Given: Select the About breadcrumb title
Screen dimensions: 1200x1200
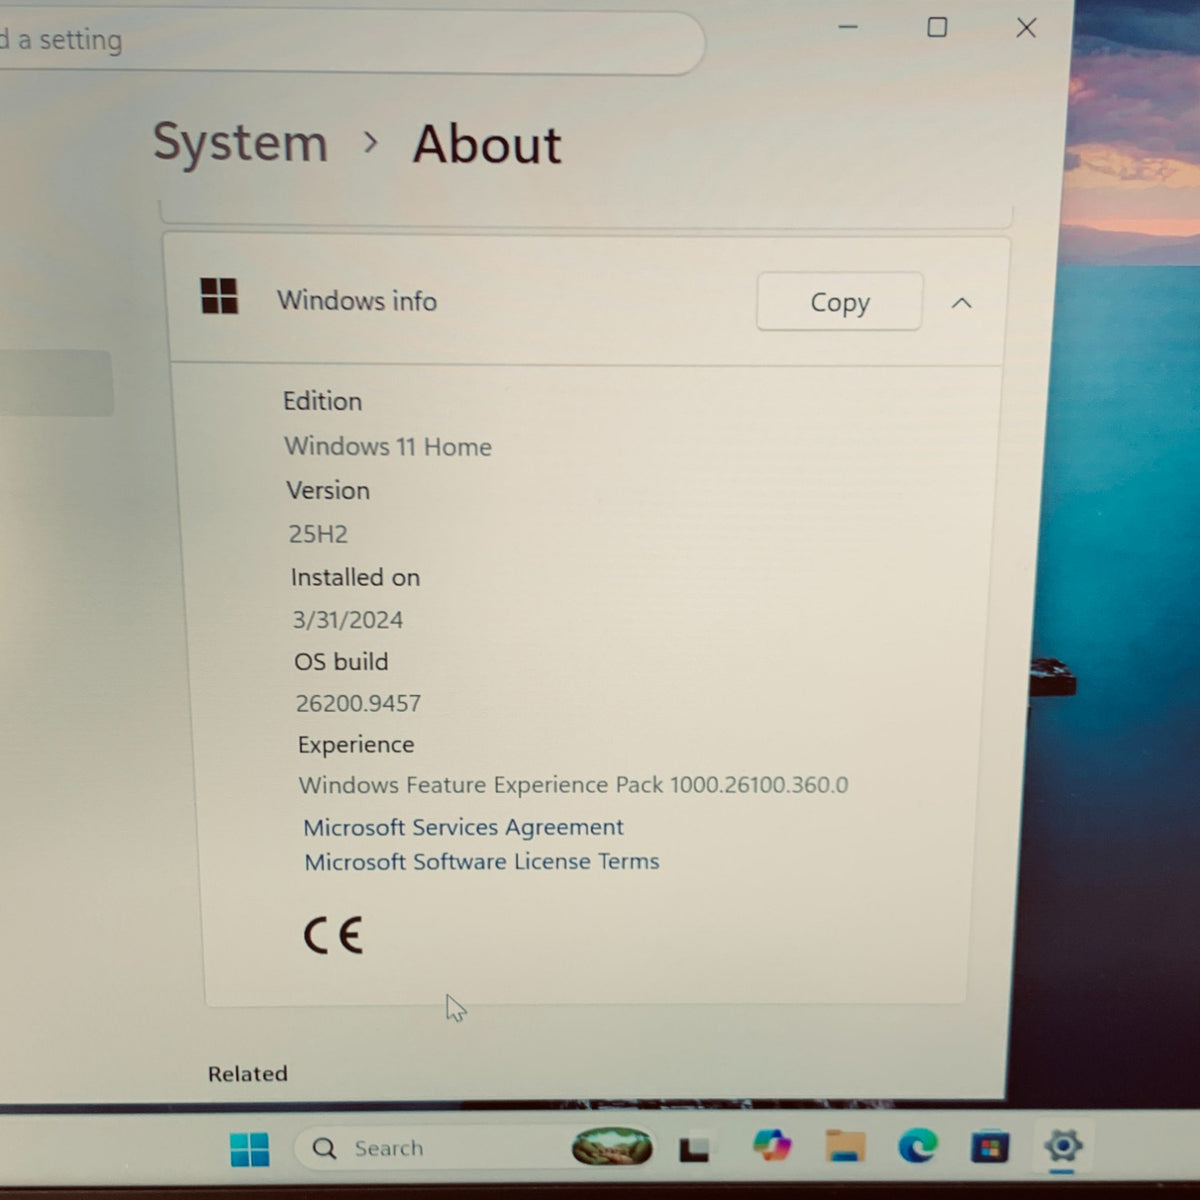Looking at the screenshot, I should [x=487, y=144].
